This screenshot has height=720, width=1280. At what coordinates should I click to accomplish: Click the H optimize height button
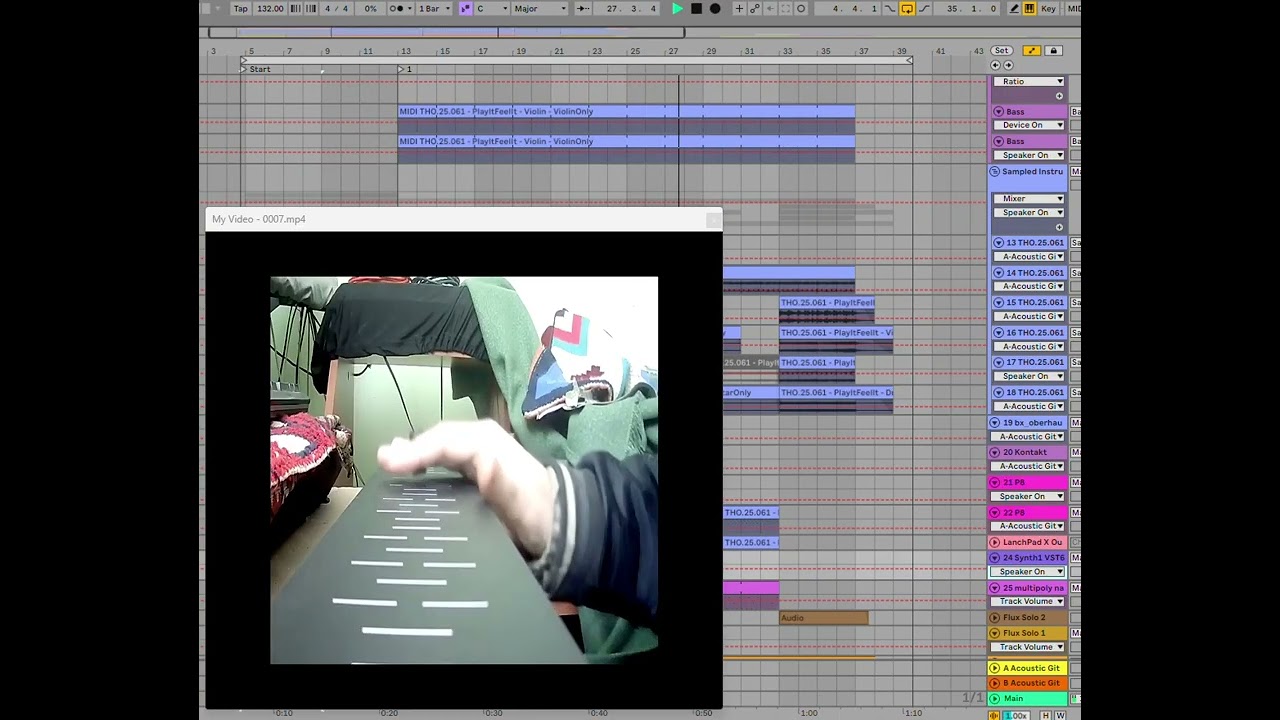[1046, 715]
